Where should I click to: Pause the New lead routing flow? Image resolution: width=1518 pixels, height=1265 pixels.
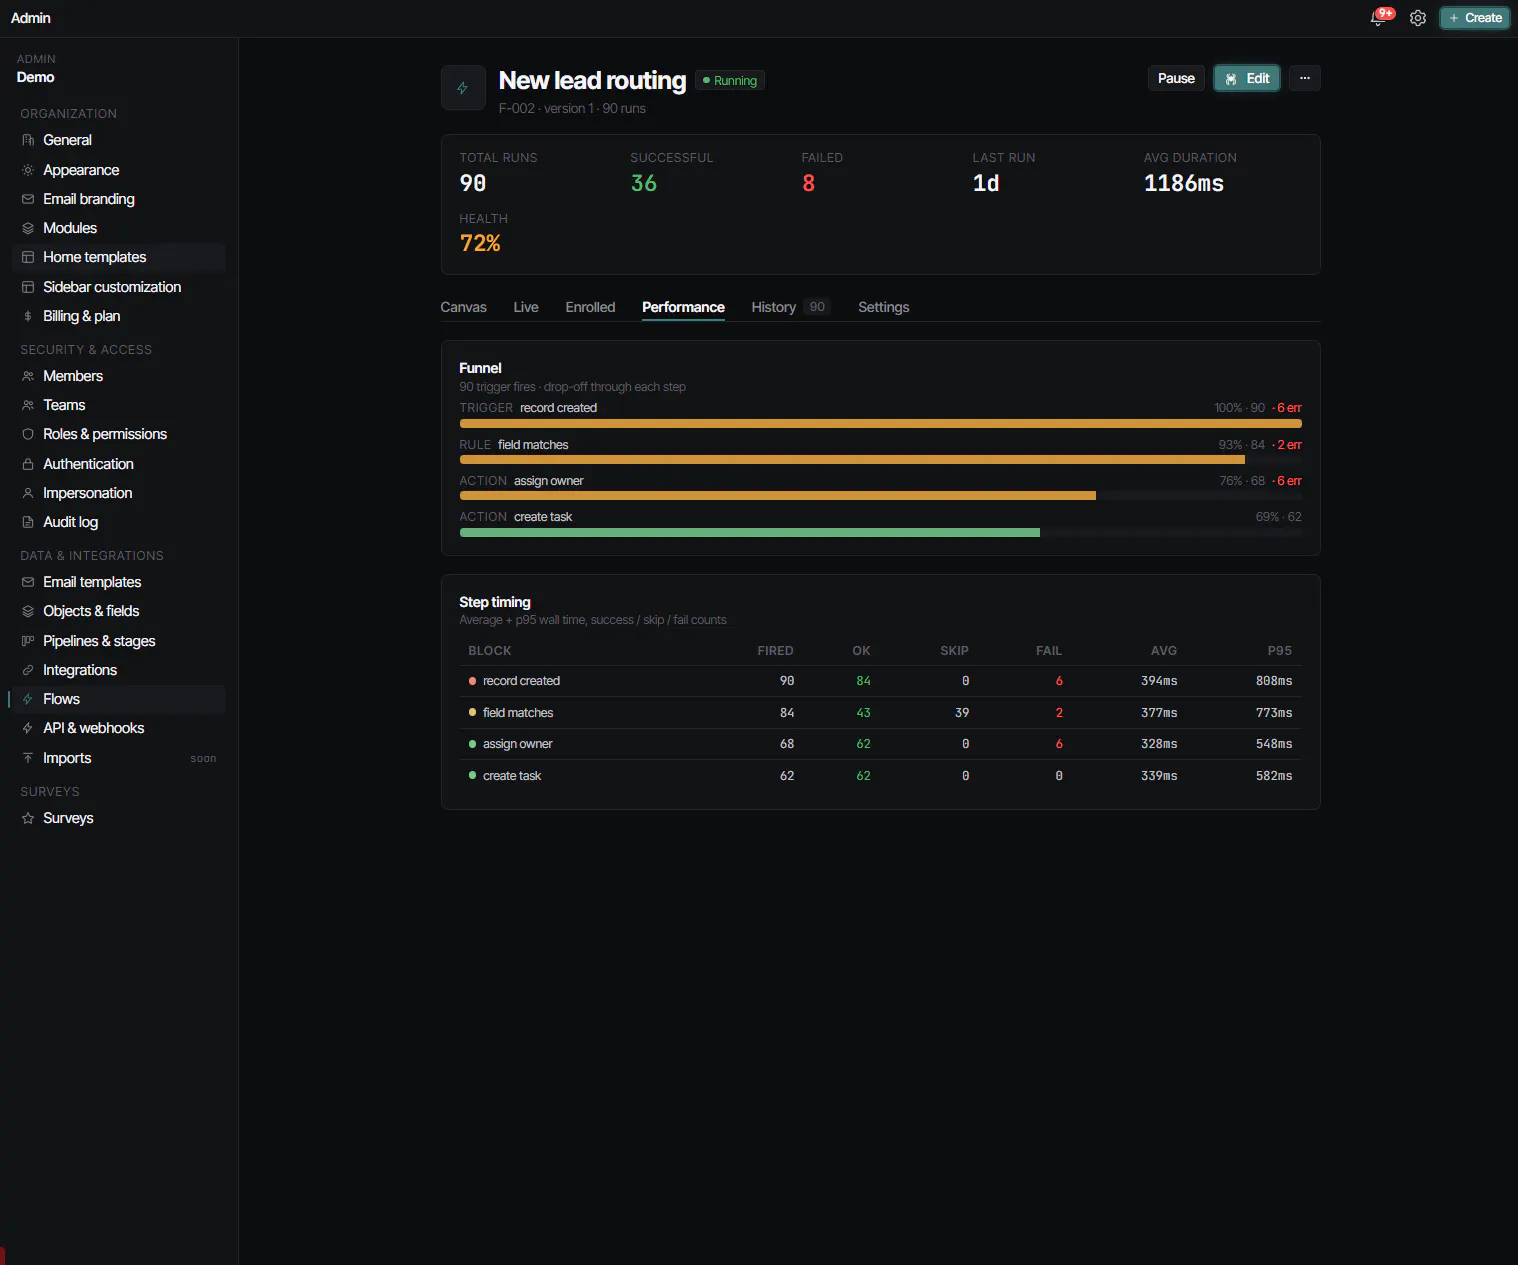pos(1176,78)
